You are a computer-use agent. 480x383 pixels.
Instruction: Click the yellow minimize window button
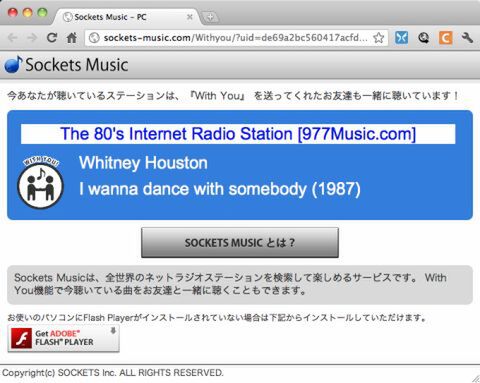(x=27, y=13)
